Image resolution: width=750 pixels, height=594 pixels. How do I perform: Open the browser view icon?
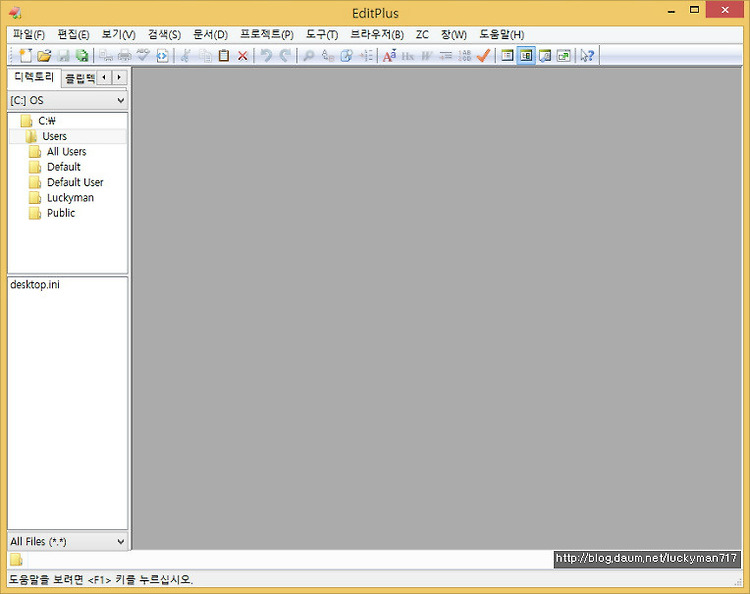162,55
